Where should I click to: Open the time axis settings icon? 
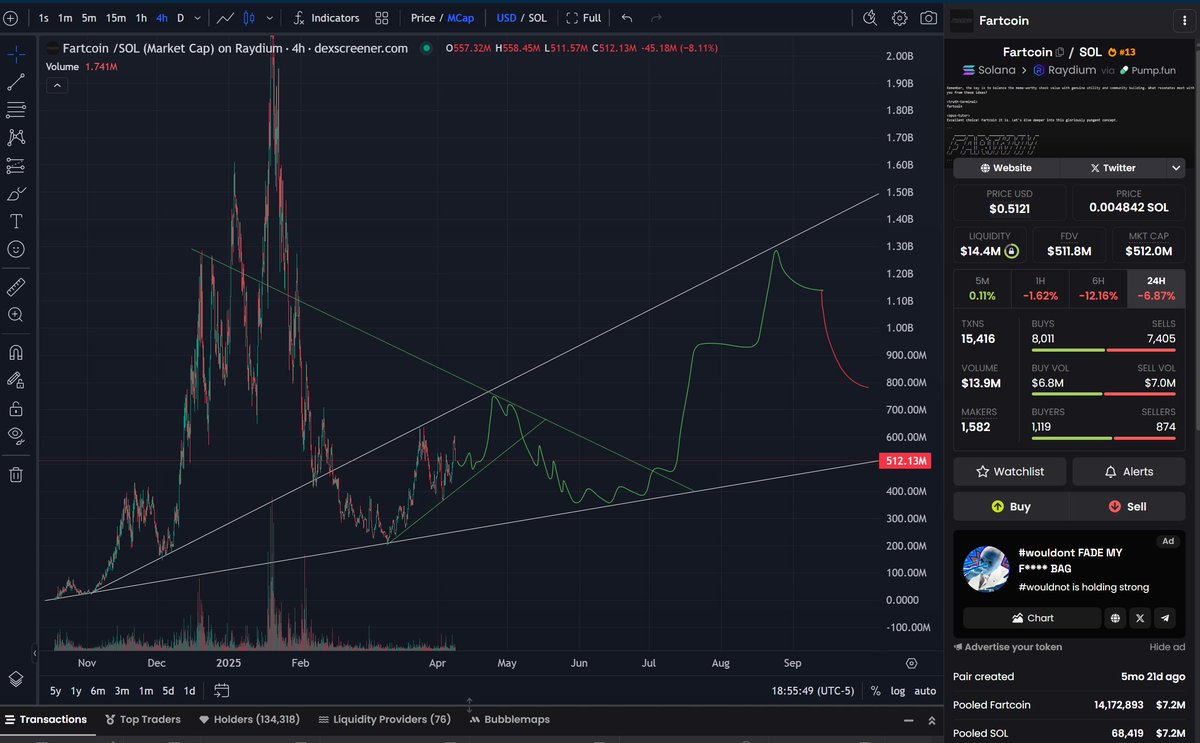click(x=911, y=663)
